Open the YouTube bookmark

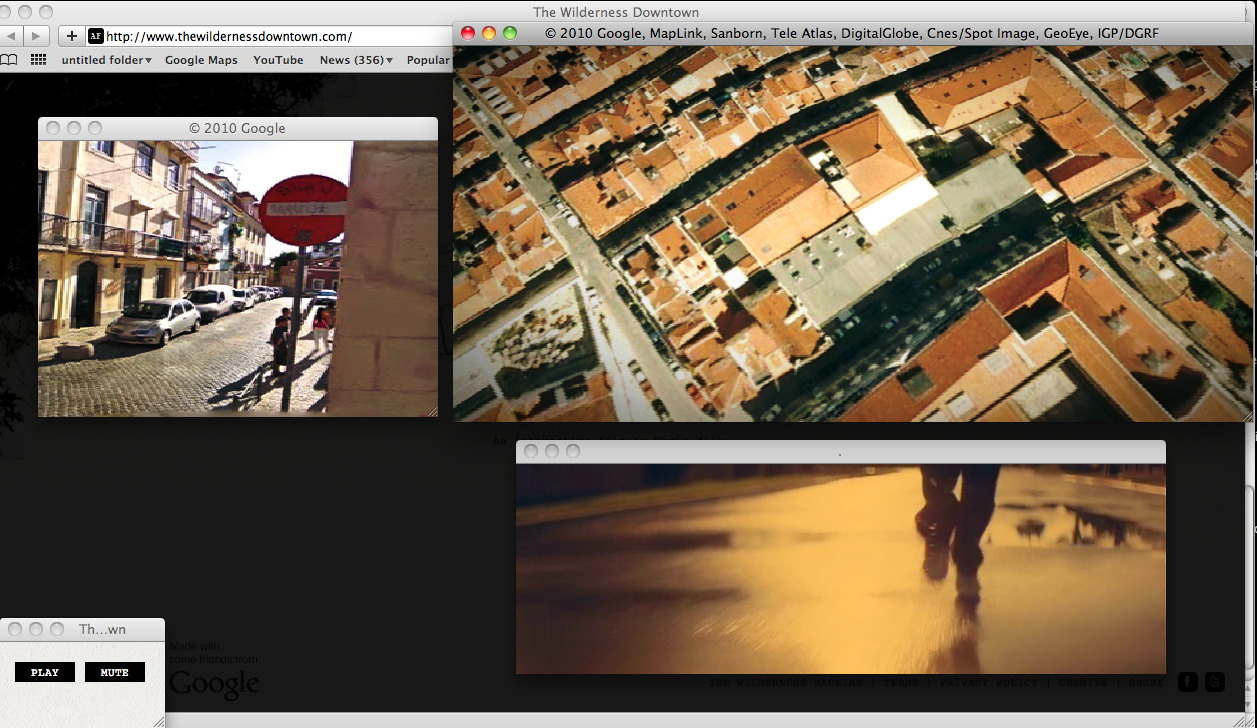pos(278,60)
